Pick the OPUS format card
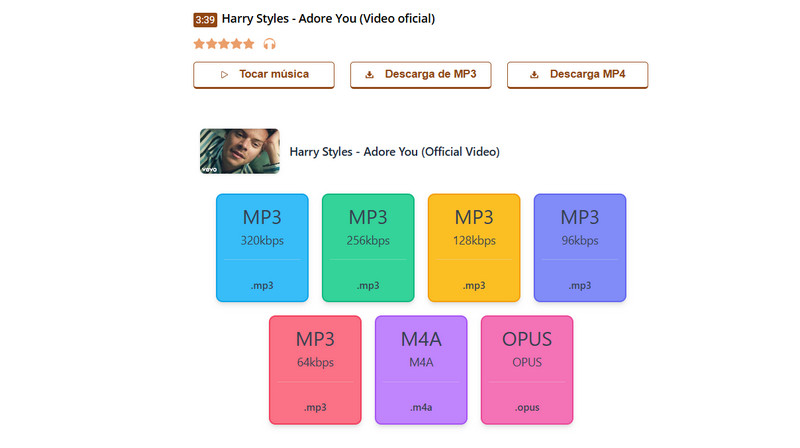The height and width of the screenshot is (448, 800). click(527, 369)
